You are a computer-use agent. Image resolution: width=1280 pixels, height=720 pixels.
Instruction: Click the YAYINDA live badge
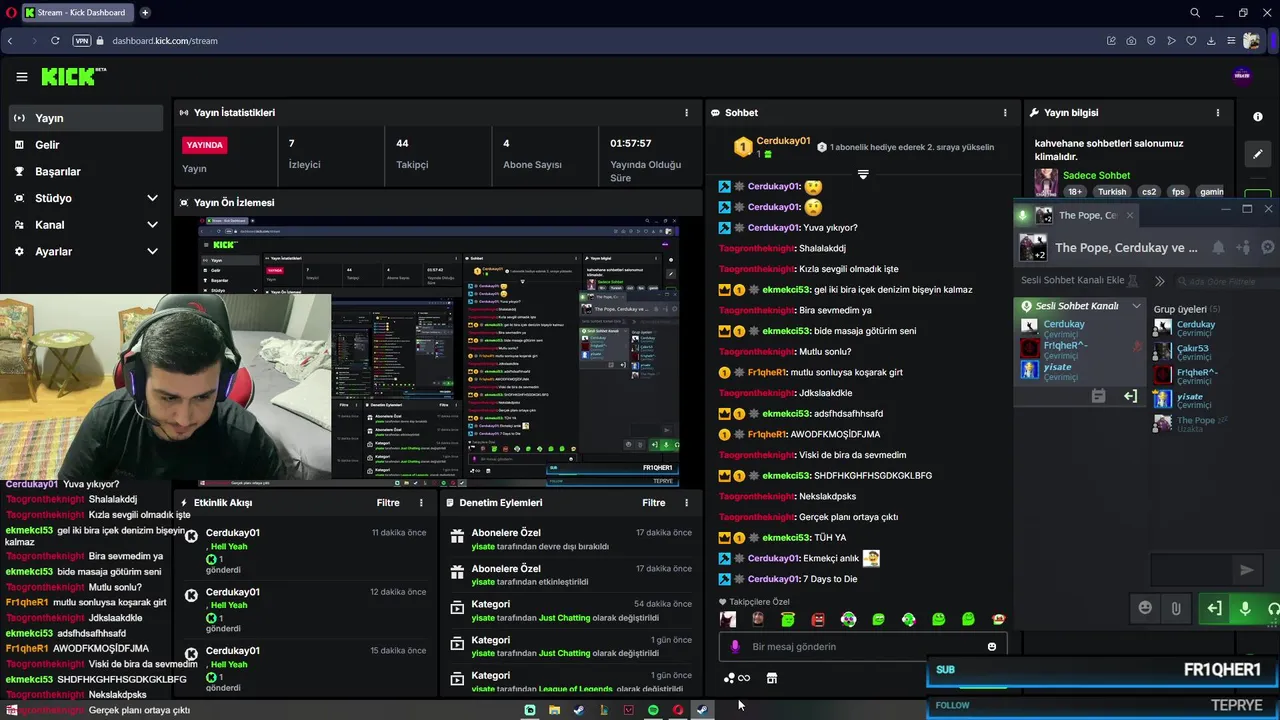(204, 145)
